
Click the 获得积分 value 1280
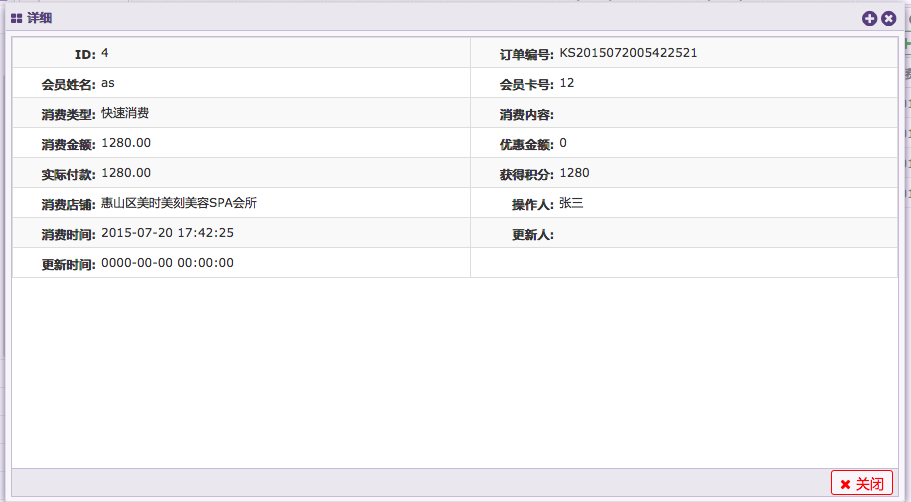(574, 173)
